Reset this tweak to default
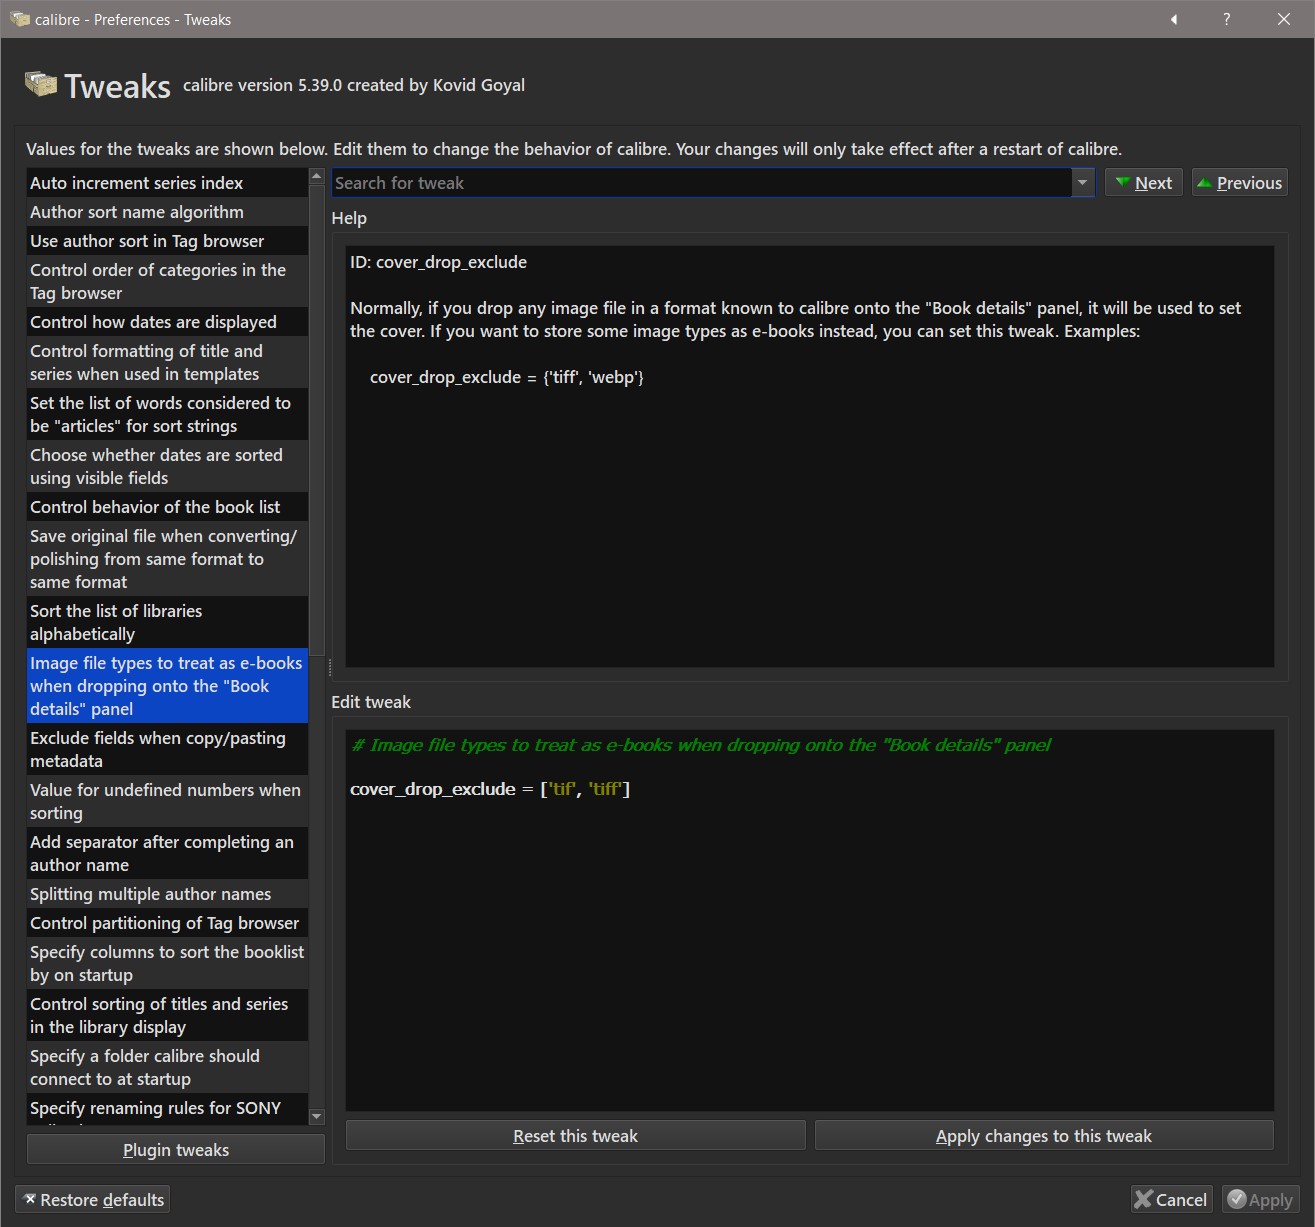This screenshot has width=1315, height=1227. click(575, 1136)
